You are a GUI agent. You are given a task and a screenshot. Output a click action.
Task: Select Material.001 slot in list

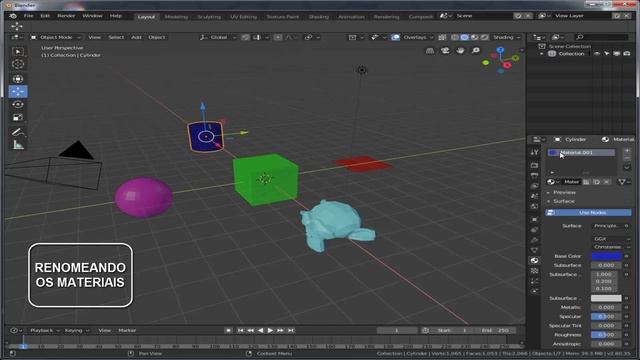tap(581, 152)
